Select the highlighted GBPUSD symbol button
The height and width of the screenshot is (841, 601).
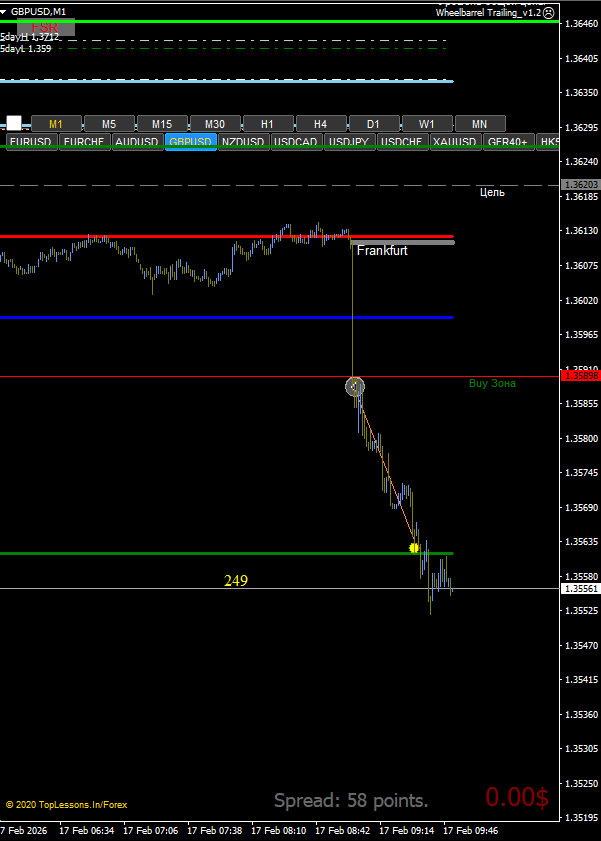pyautogui.click(x=190, y=142)
